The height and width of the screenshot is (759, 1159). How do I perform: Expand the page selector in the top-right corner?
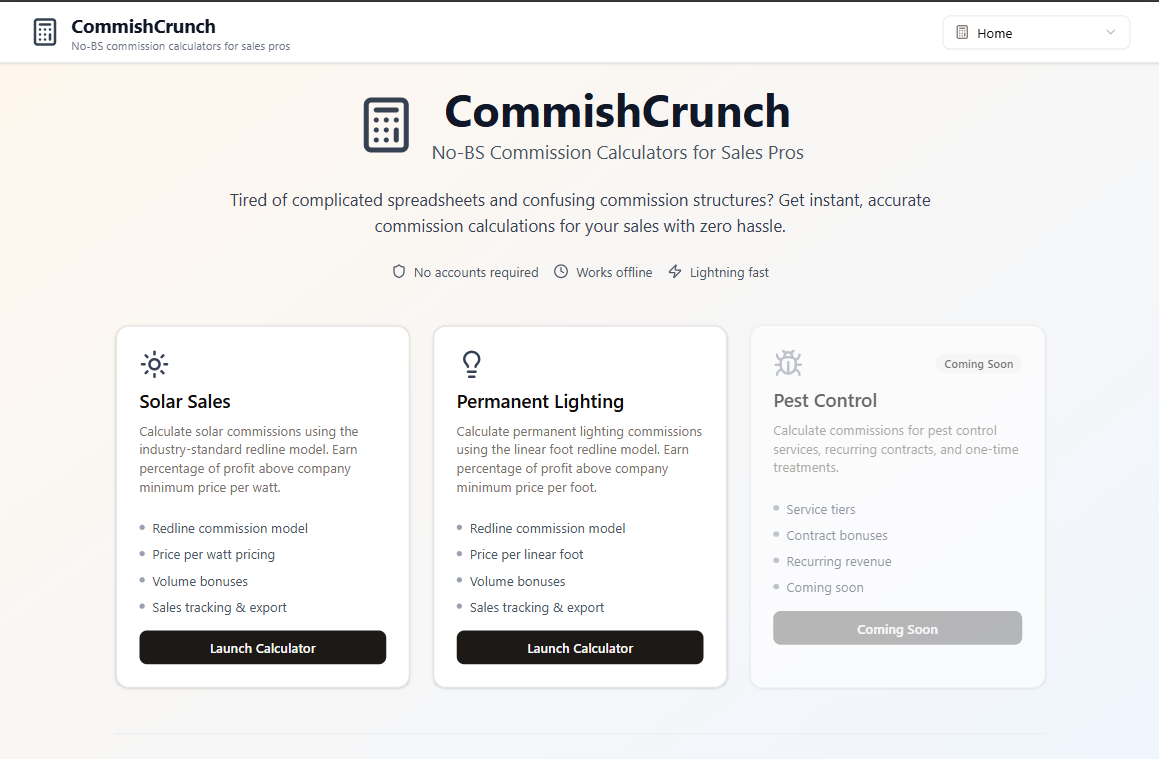[x=1036, y=32]
